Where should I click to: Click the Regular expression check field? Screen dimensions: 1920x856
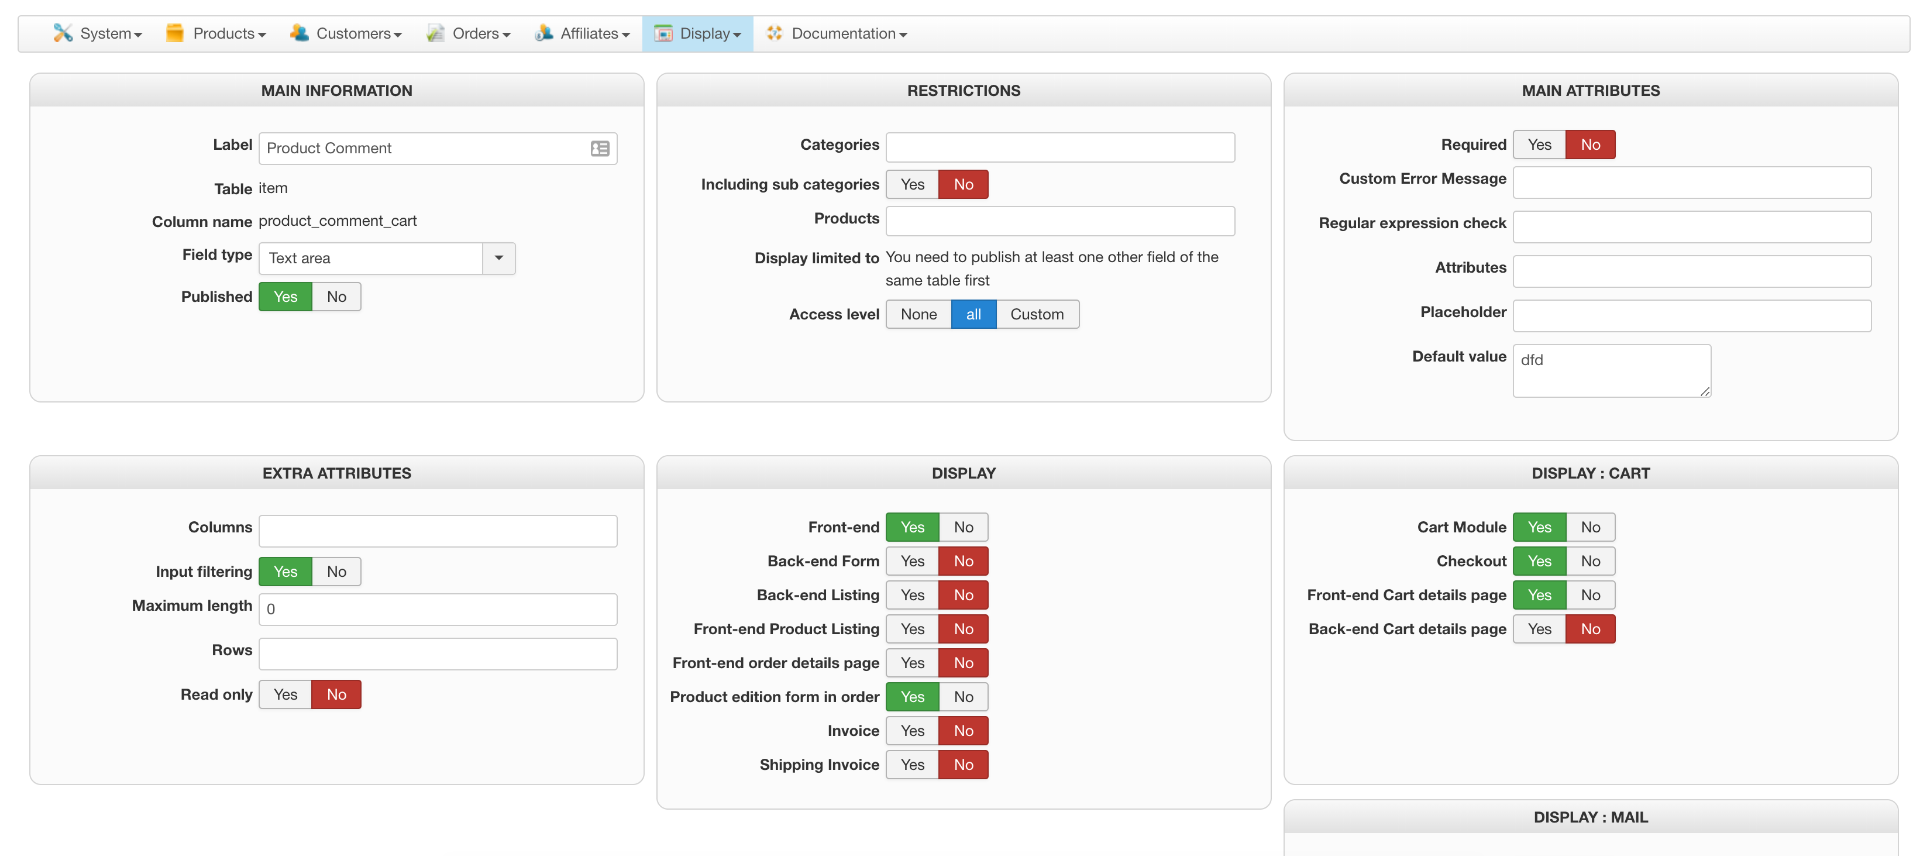[1692, 227]
